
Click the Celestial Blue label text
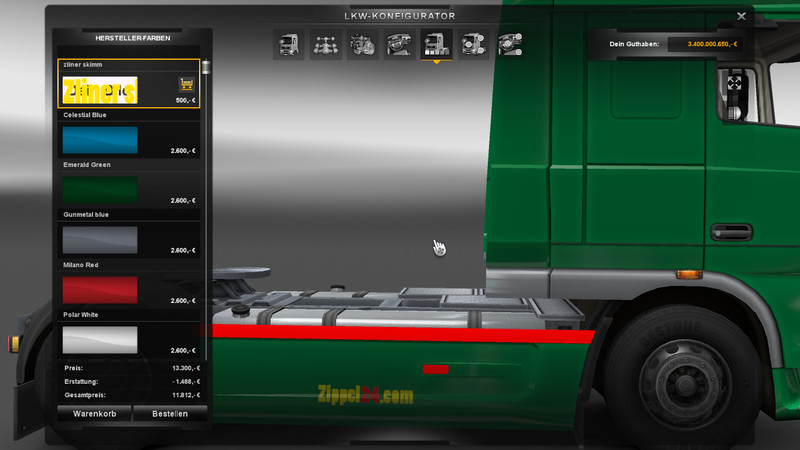click(x=85, y=115)
